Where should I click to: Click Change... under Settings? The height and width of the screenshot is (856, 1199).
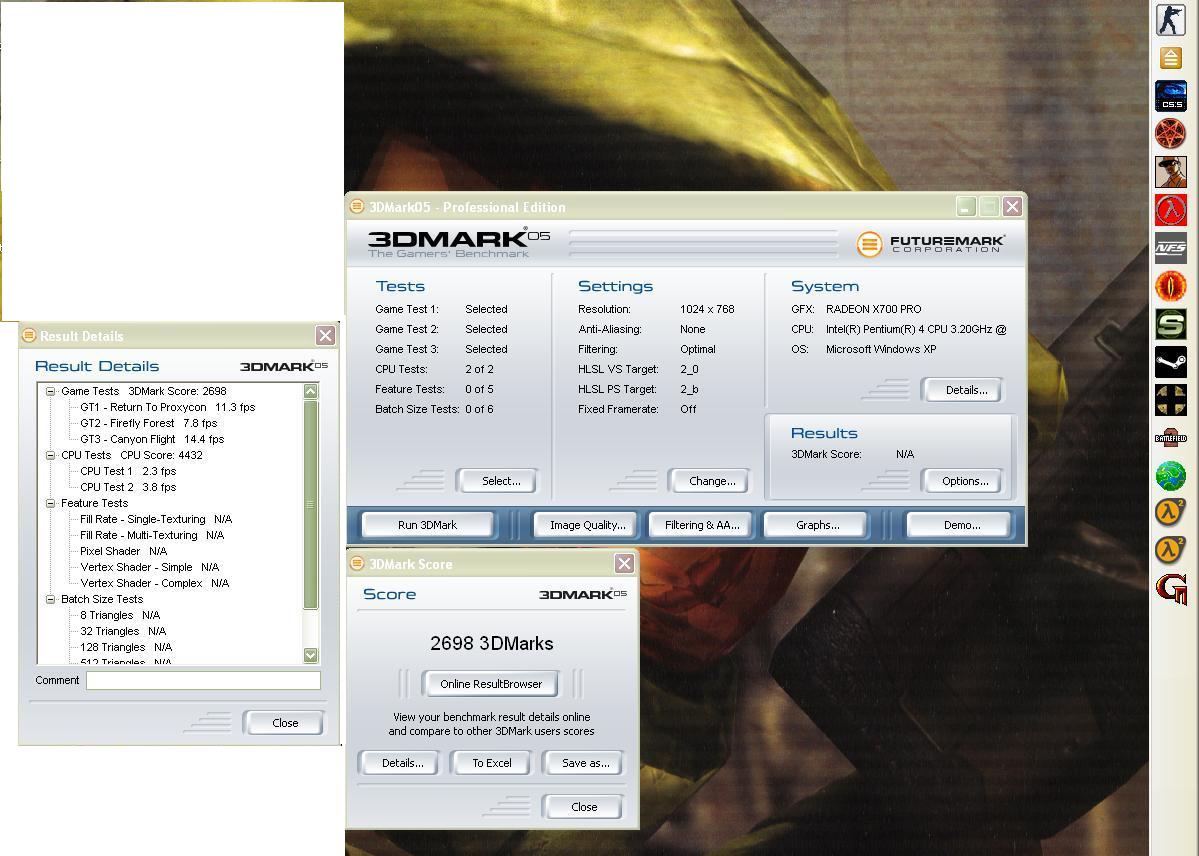point(710,481)
